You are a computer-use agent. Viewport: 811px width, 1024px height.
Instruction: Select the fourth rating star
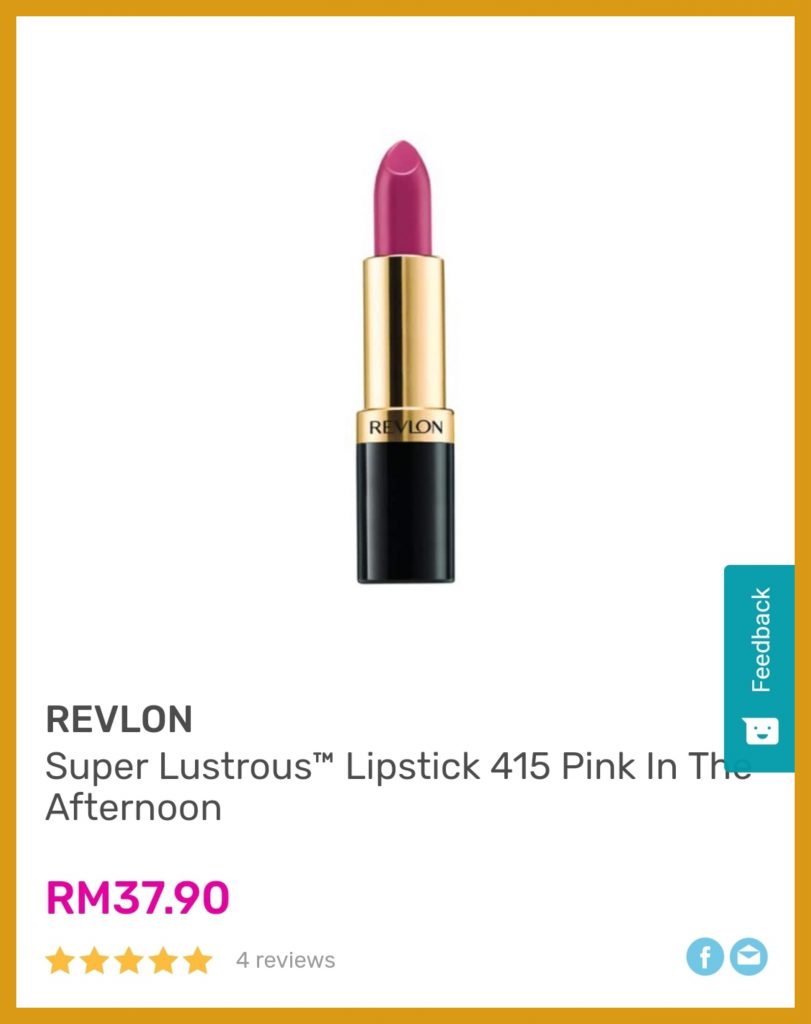coord(163,961)
